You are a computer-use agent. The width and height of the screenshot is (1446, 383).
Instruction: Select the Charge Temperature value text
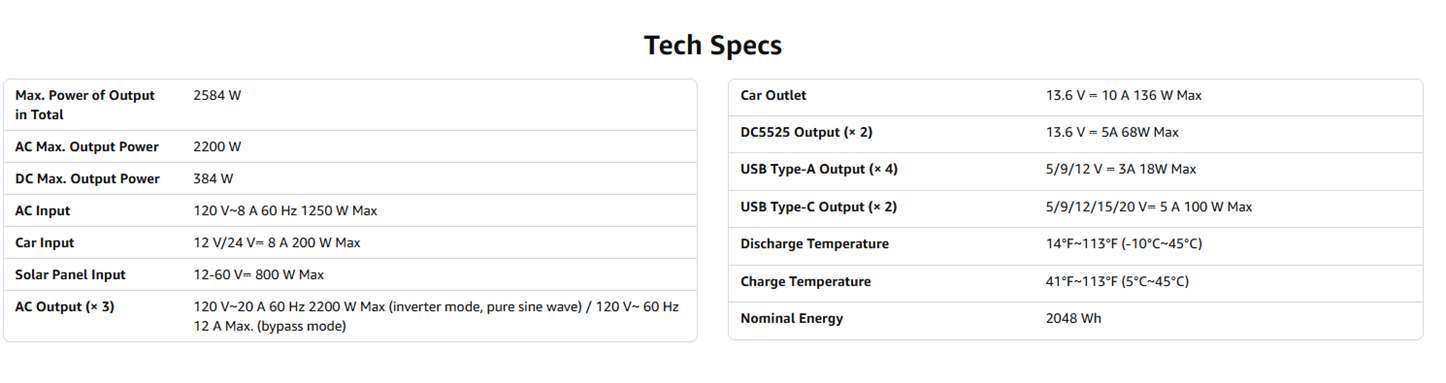tap(1117, 282)
